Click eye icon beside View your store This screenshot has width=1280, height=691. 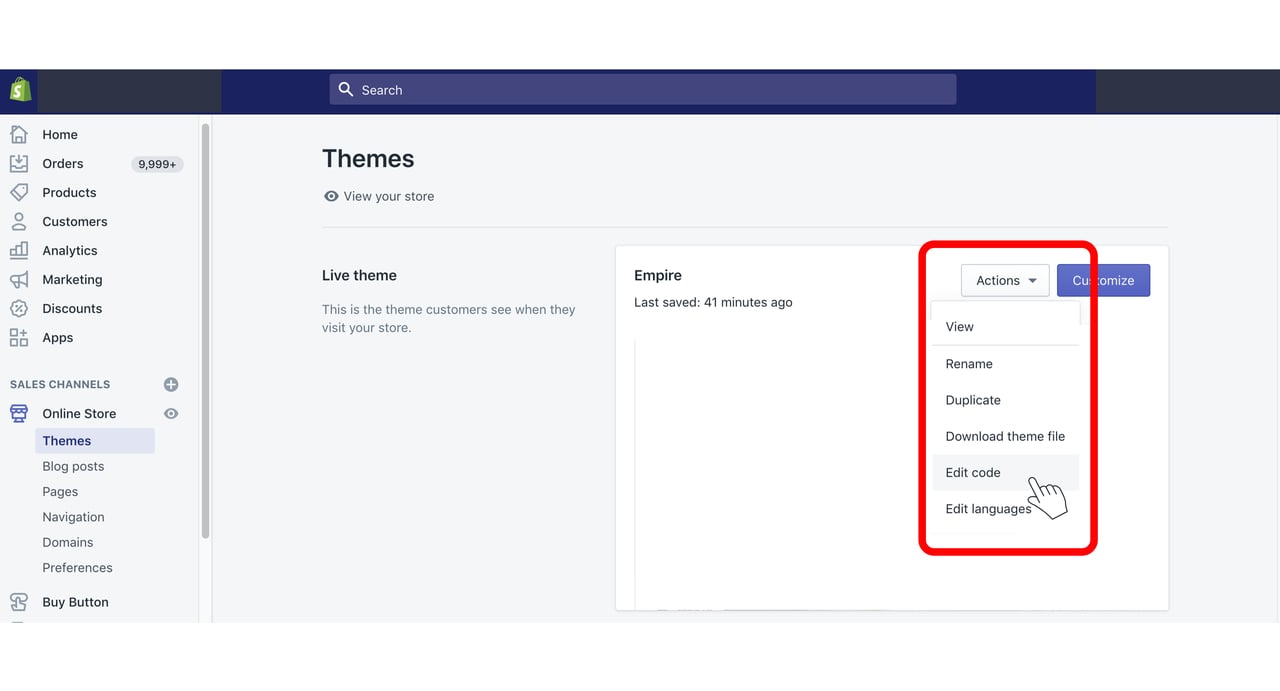point(331,196)
